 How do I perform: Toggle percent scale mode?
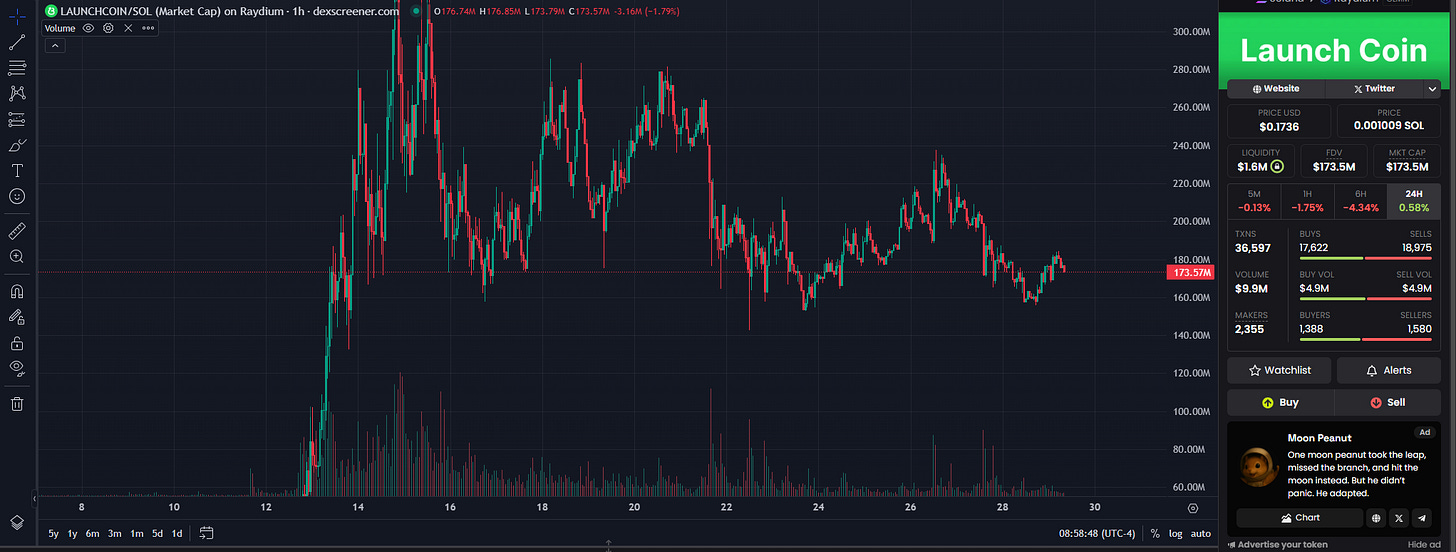(1155, 533)
